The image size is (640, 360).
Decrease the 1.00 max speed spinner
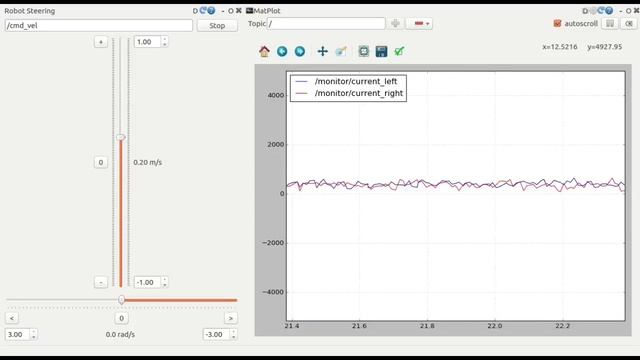(164, 44)
